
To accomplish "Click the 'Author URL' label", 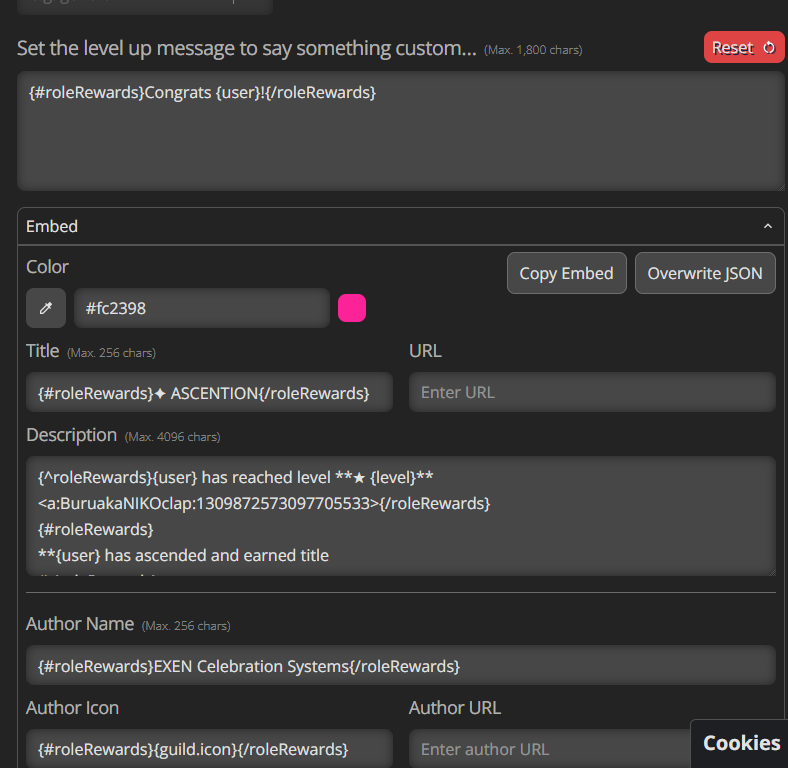I will 455,708.
